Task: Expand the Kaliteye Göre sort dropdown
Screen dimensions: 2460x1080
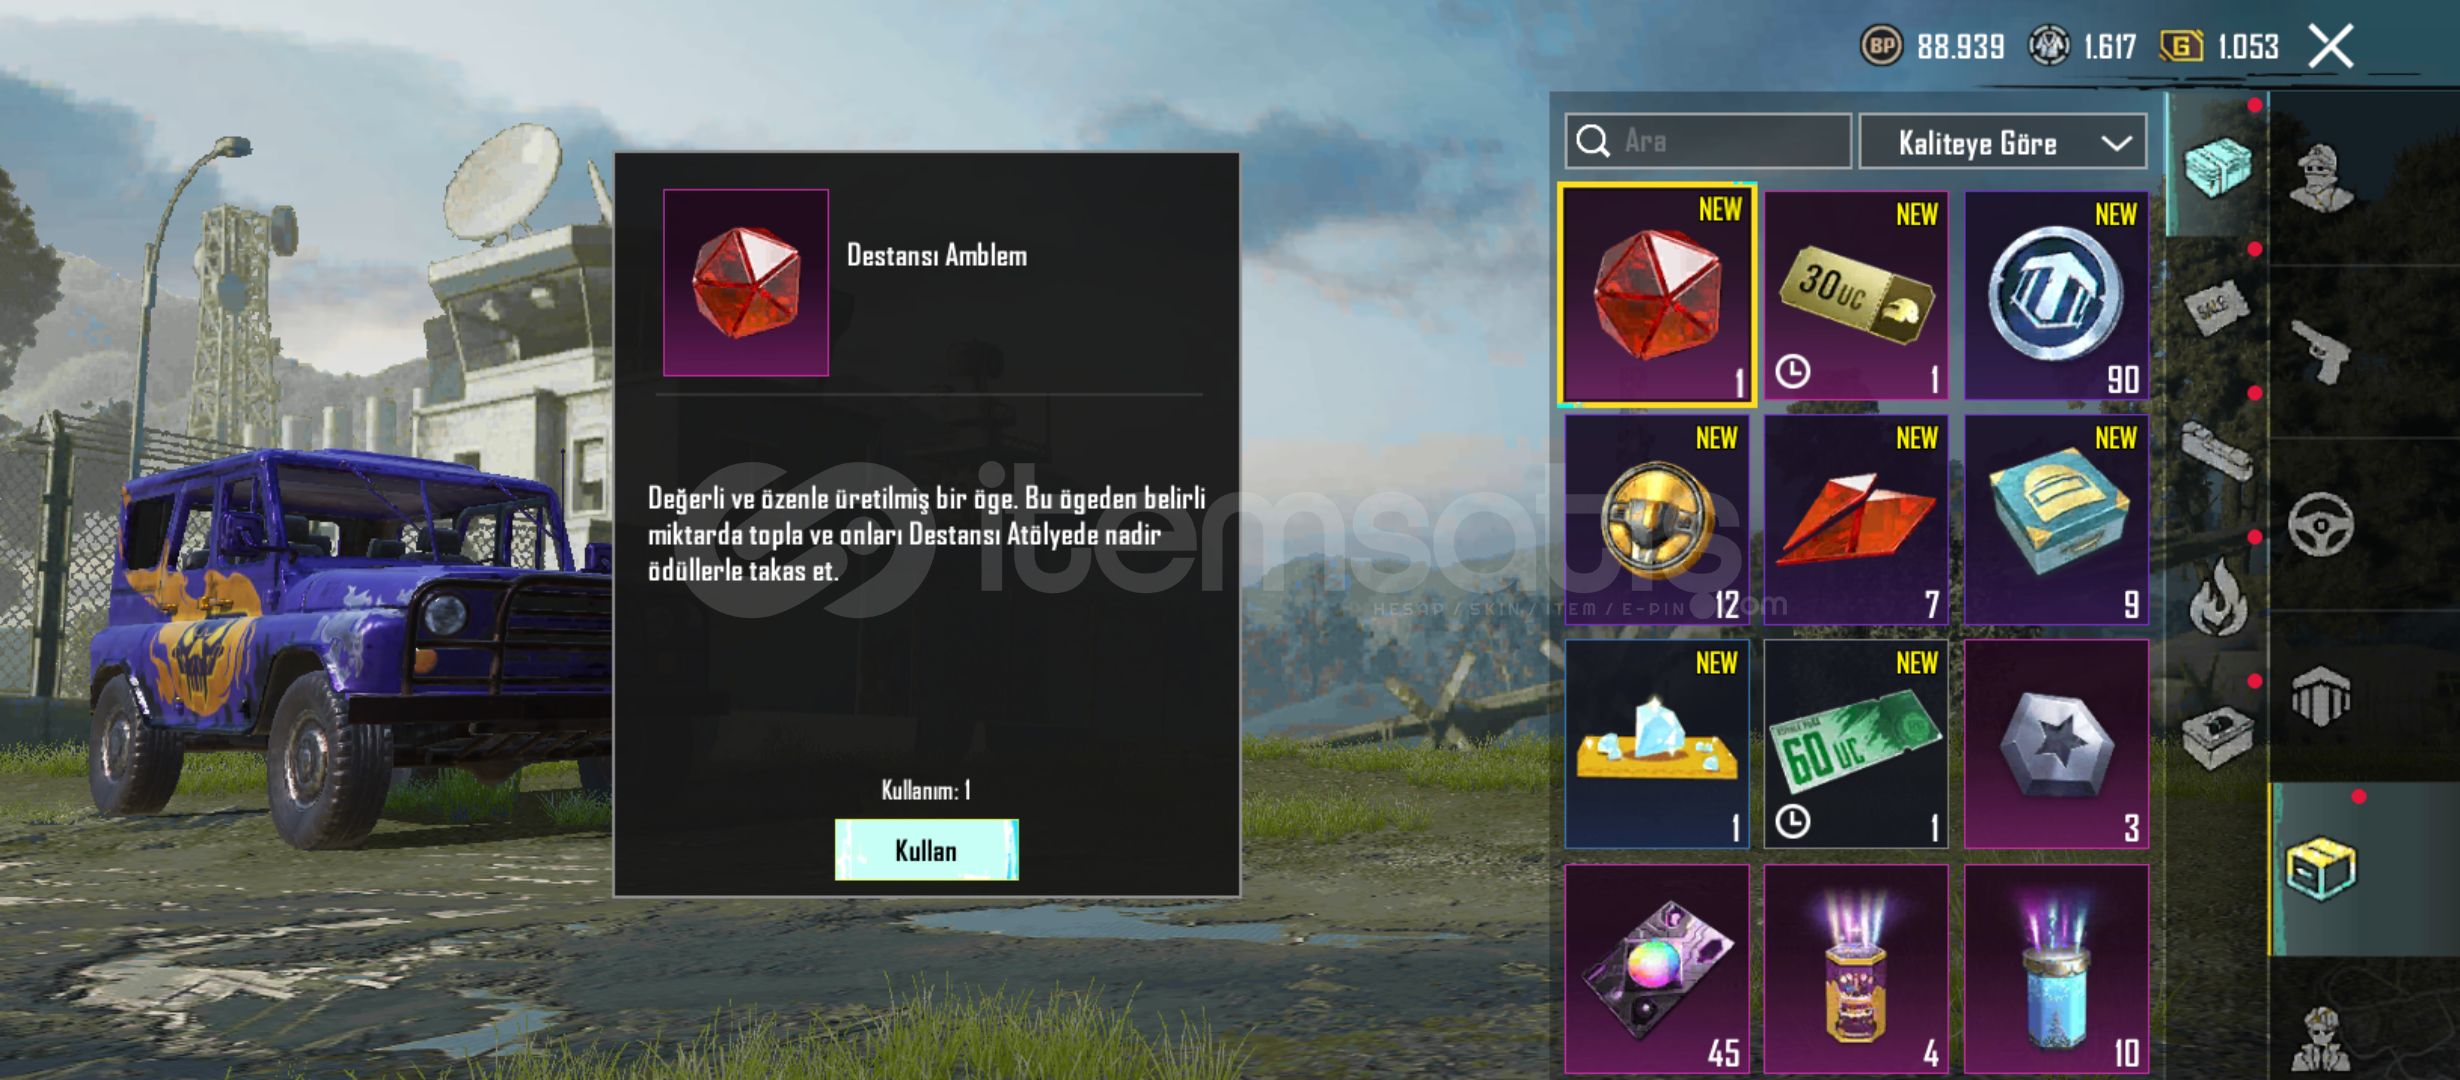Action: tap(2003, 142)
